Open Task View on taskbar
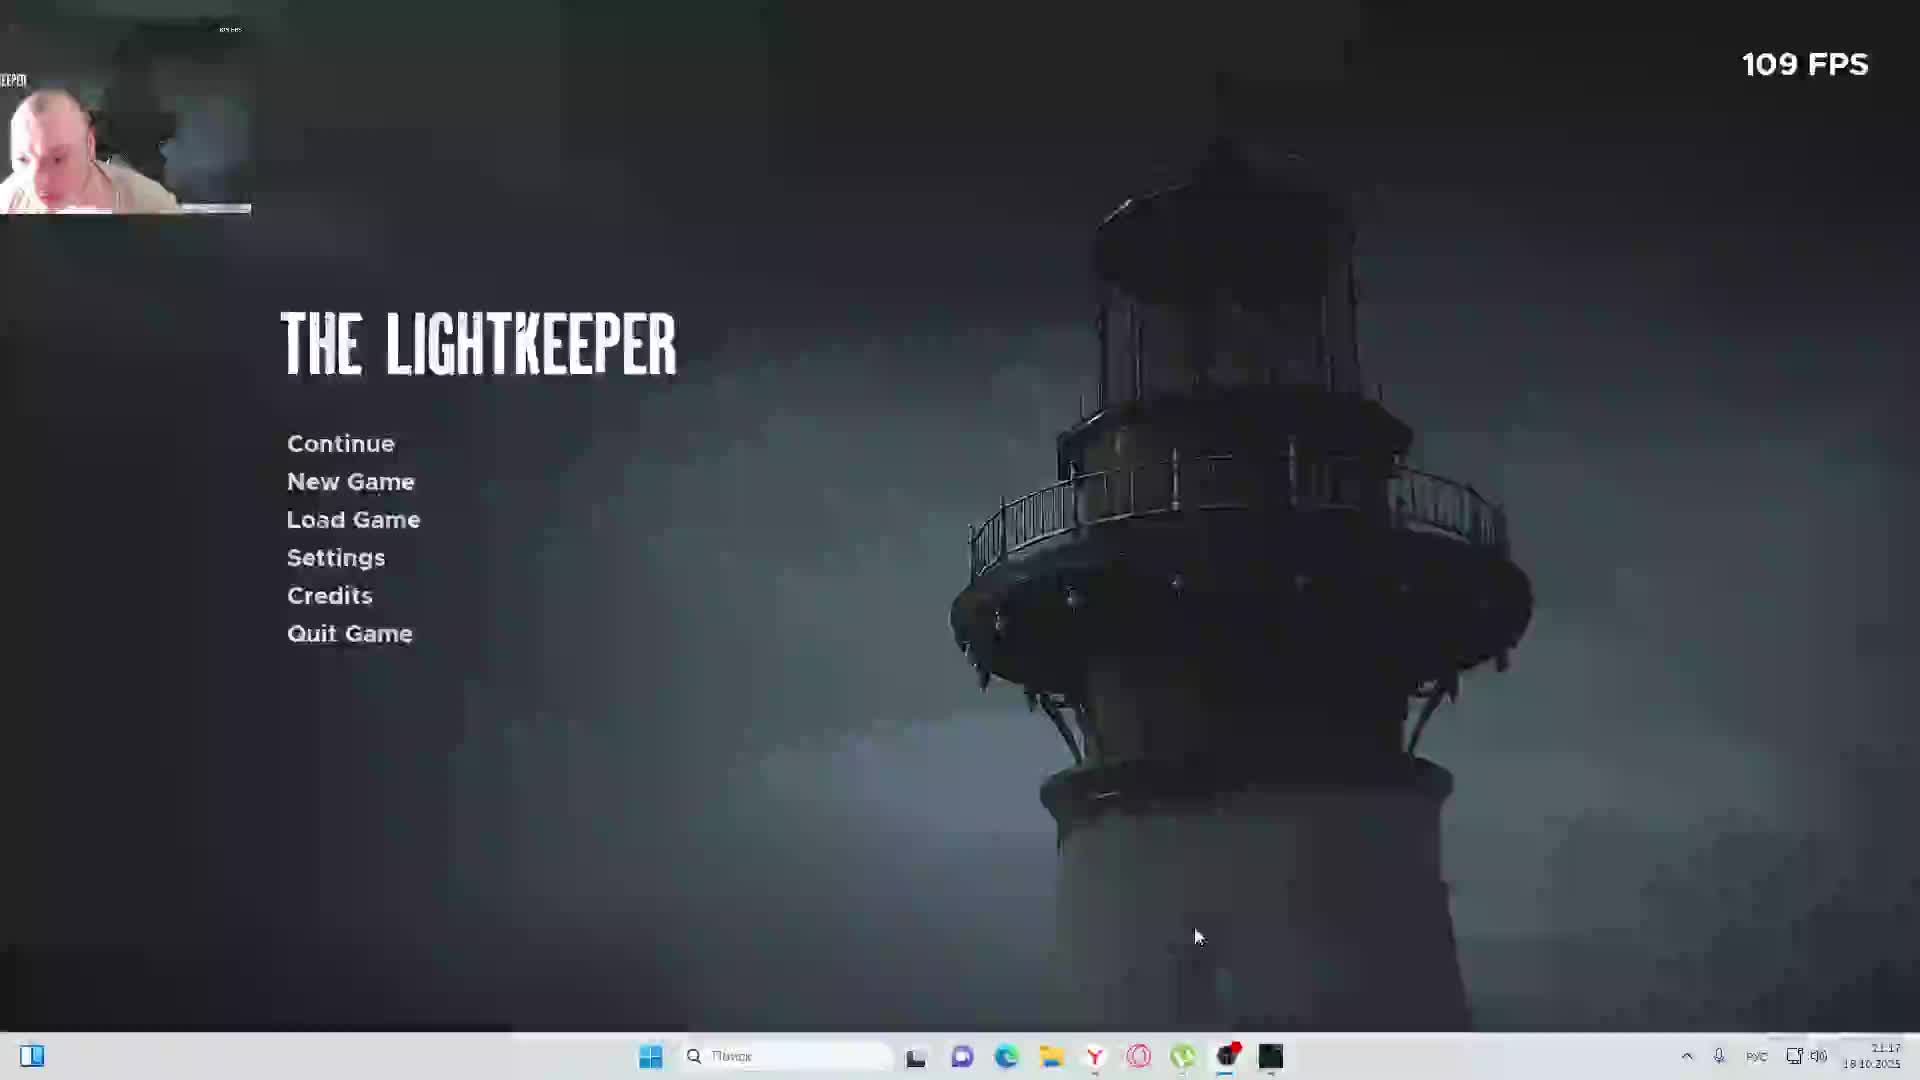 click(916, 1057)
